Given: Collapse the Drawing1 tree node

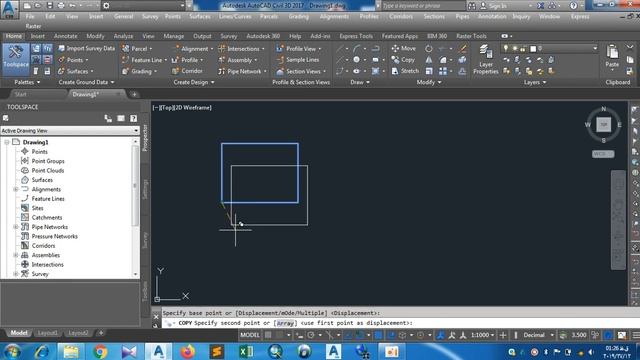Looking at the screenshot, I should pos(7,142).
